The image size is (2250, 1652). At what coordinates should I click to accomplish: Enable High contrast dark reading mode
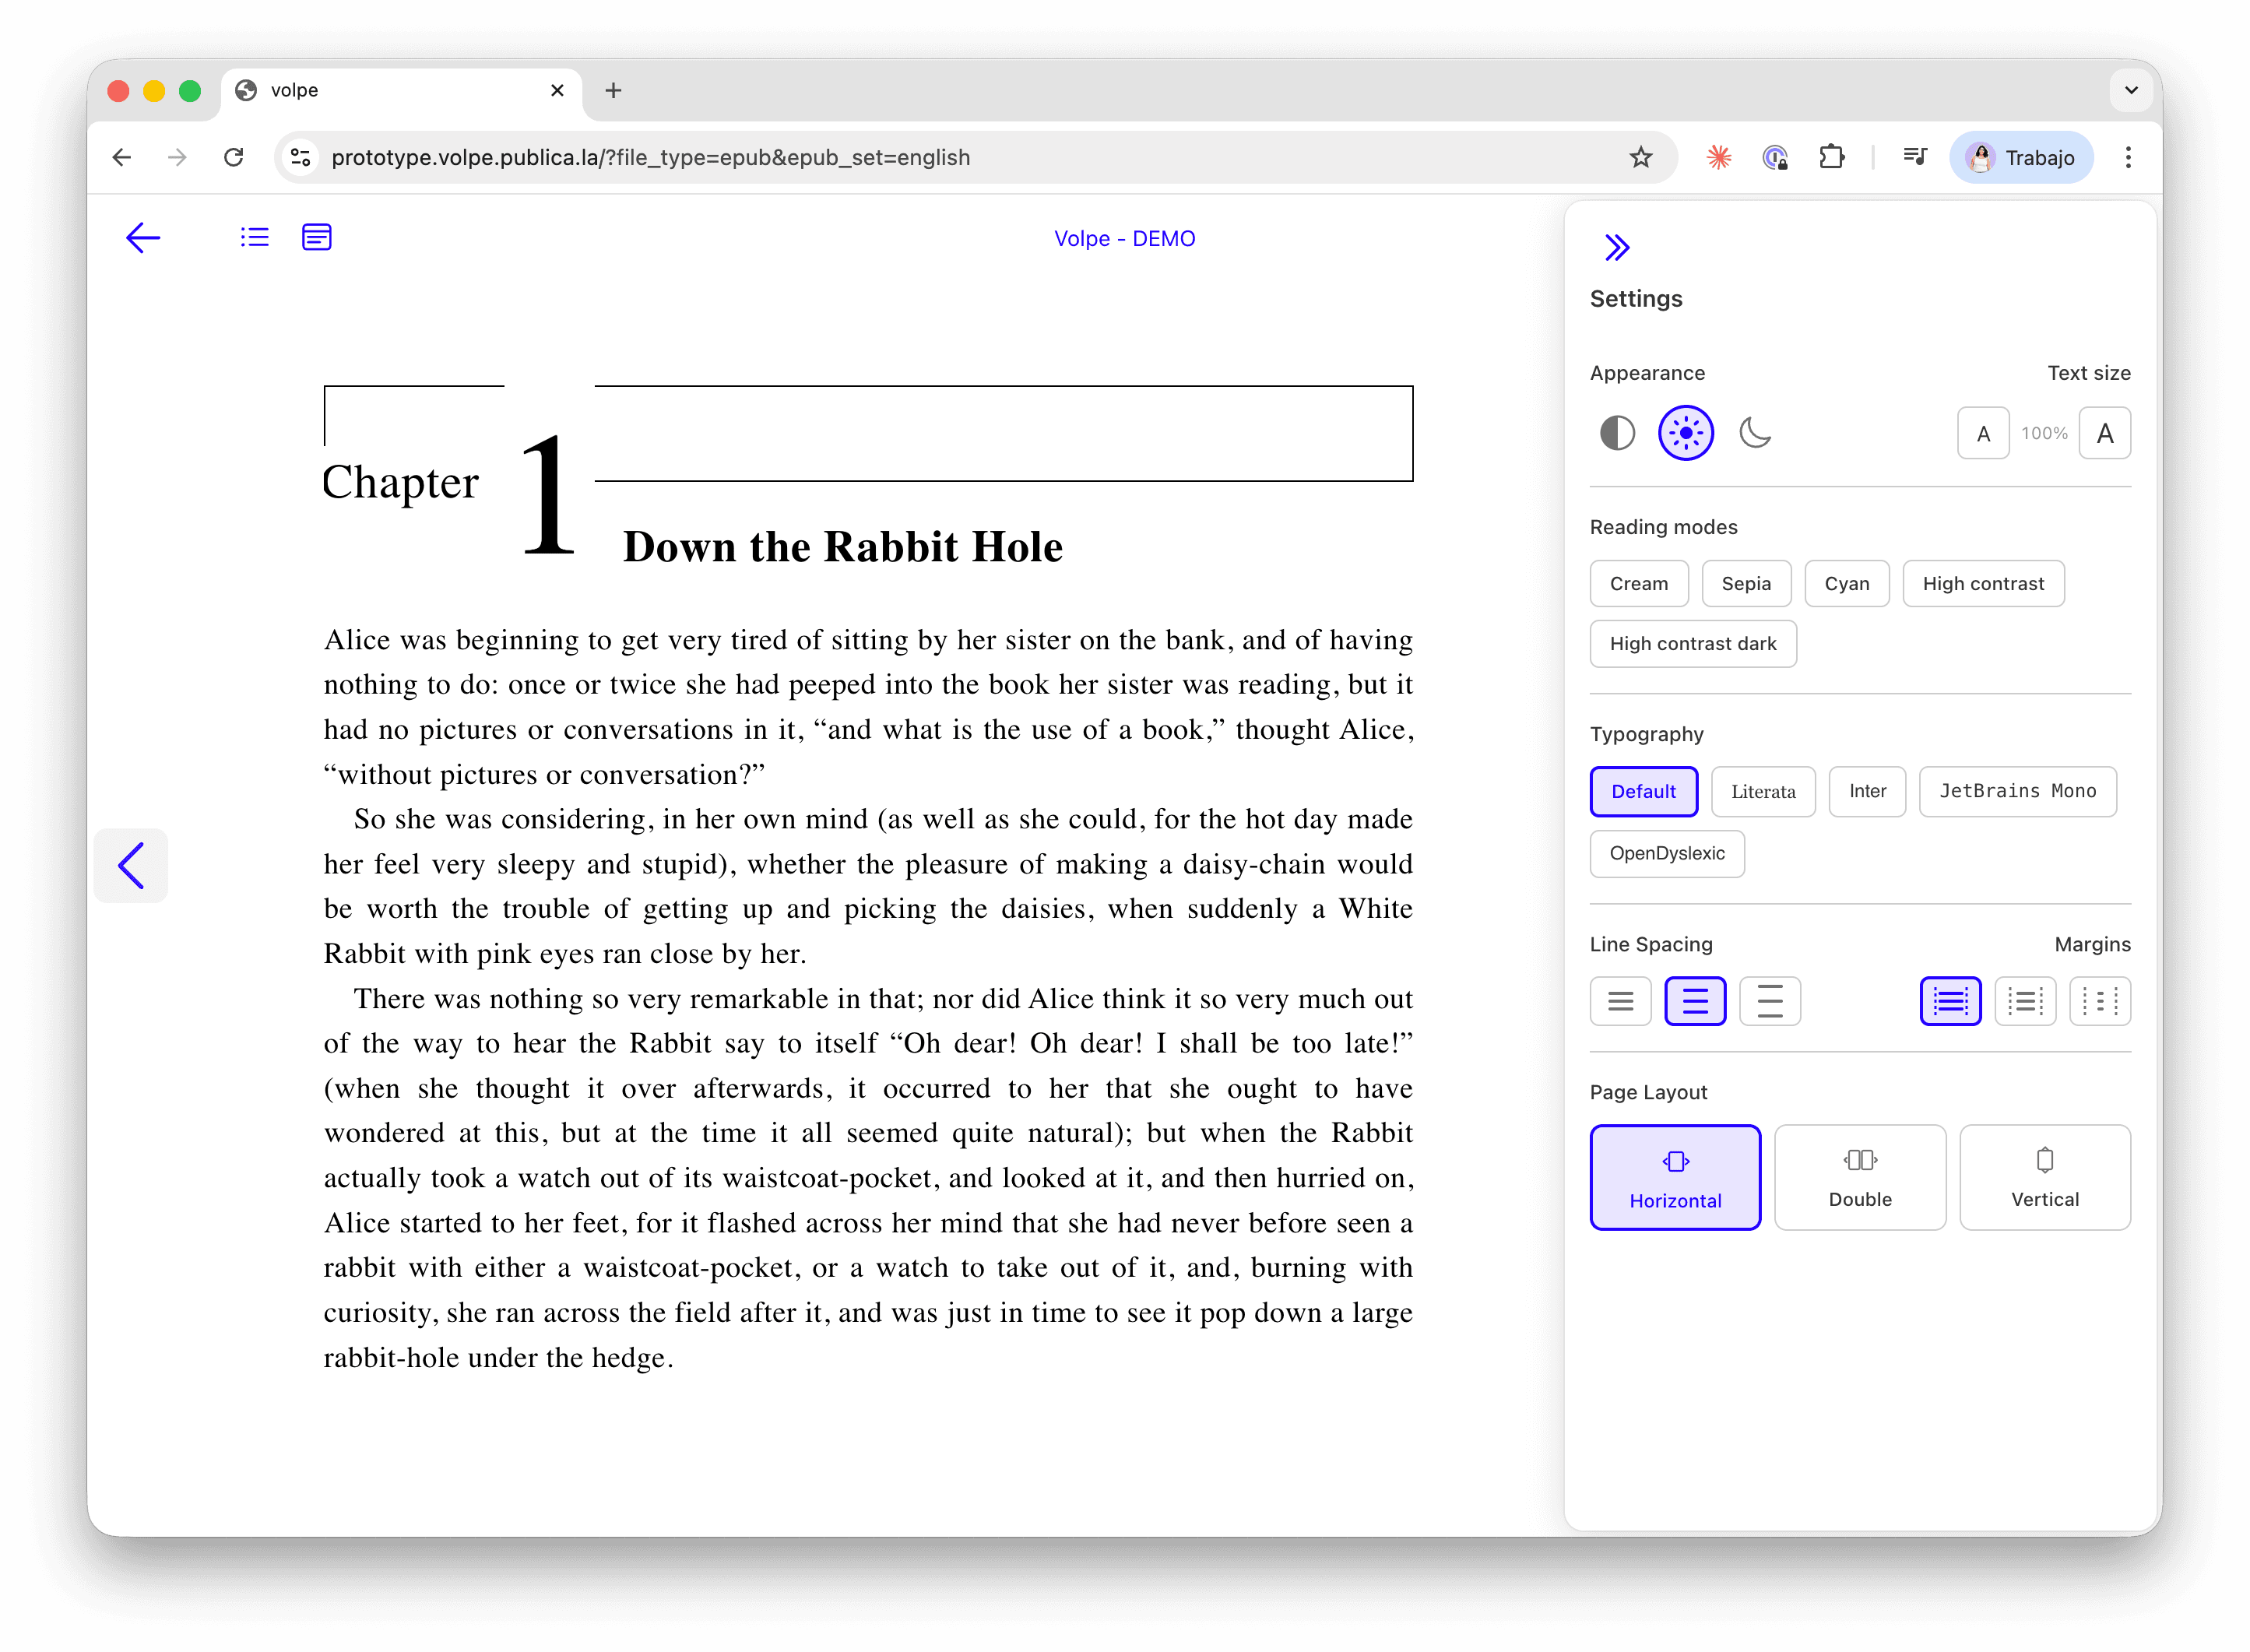point(1693,643)
